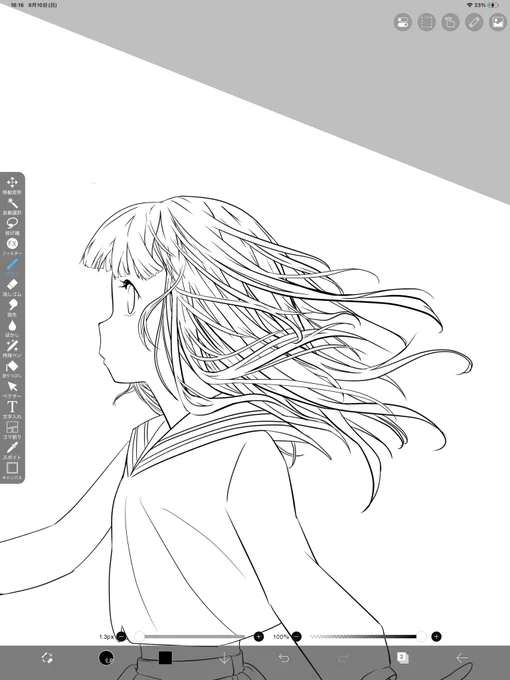Screen dimensions: 510x680
Task: Select the Lasso (投げ縄) tool
Action: (12, 226)
